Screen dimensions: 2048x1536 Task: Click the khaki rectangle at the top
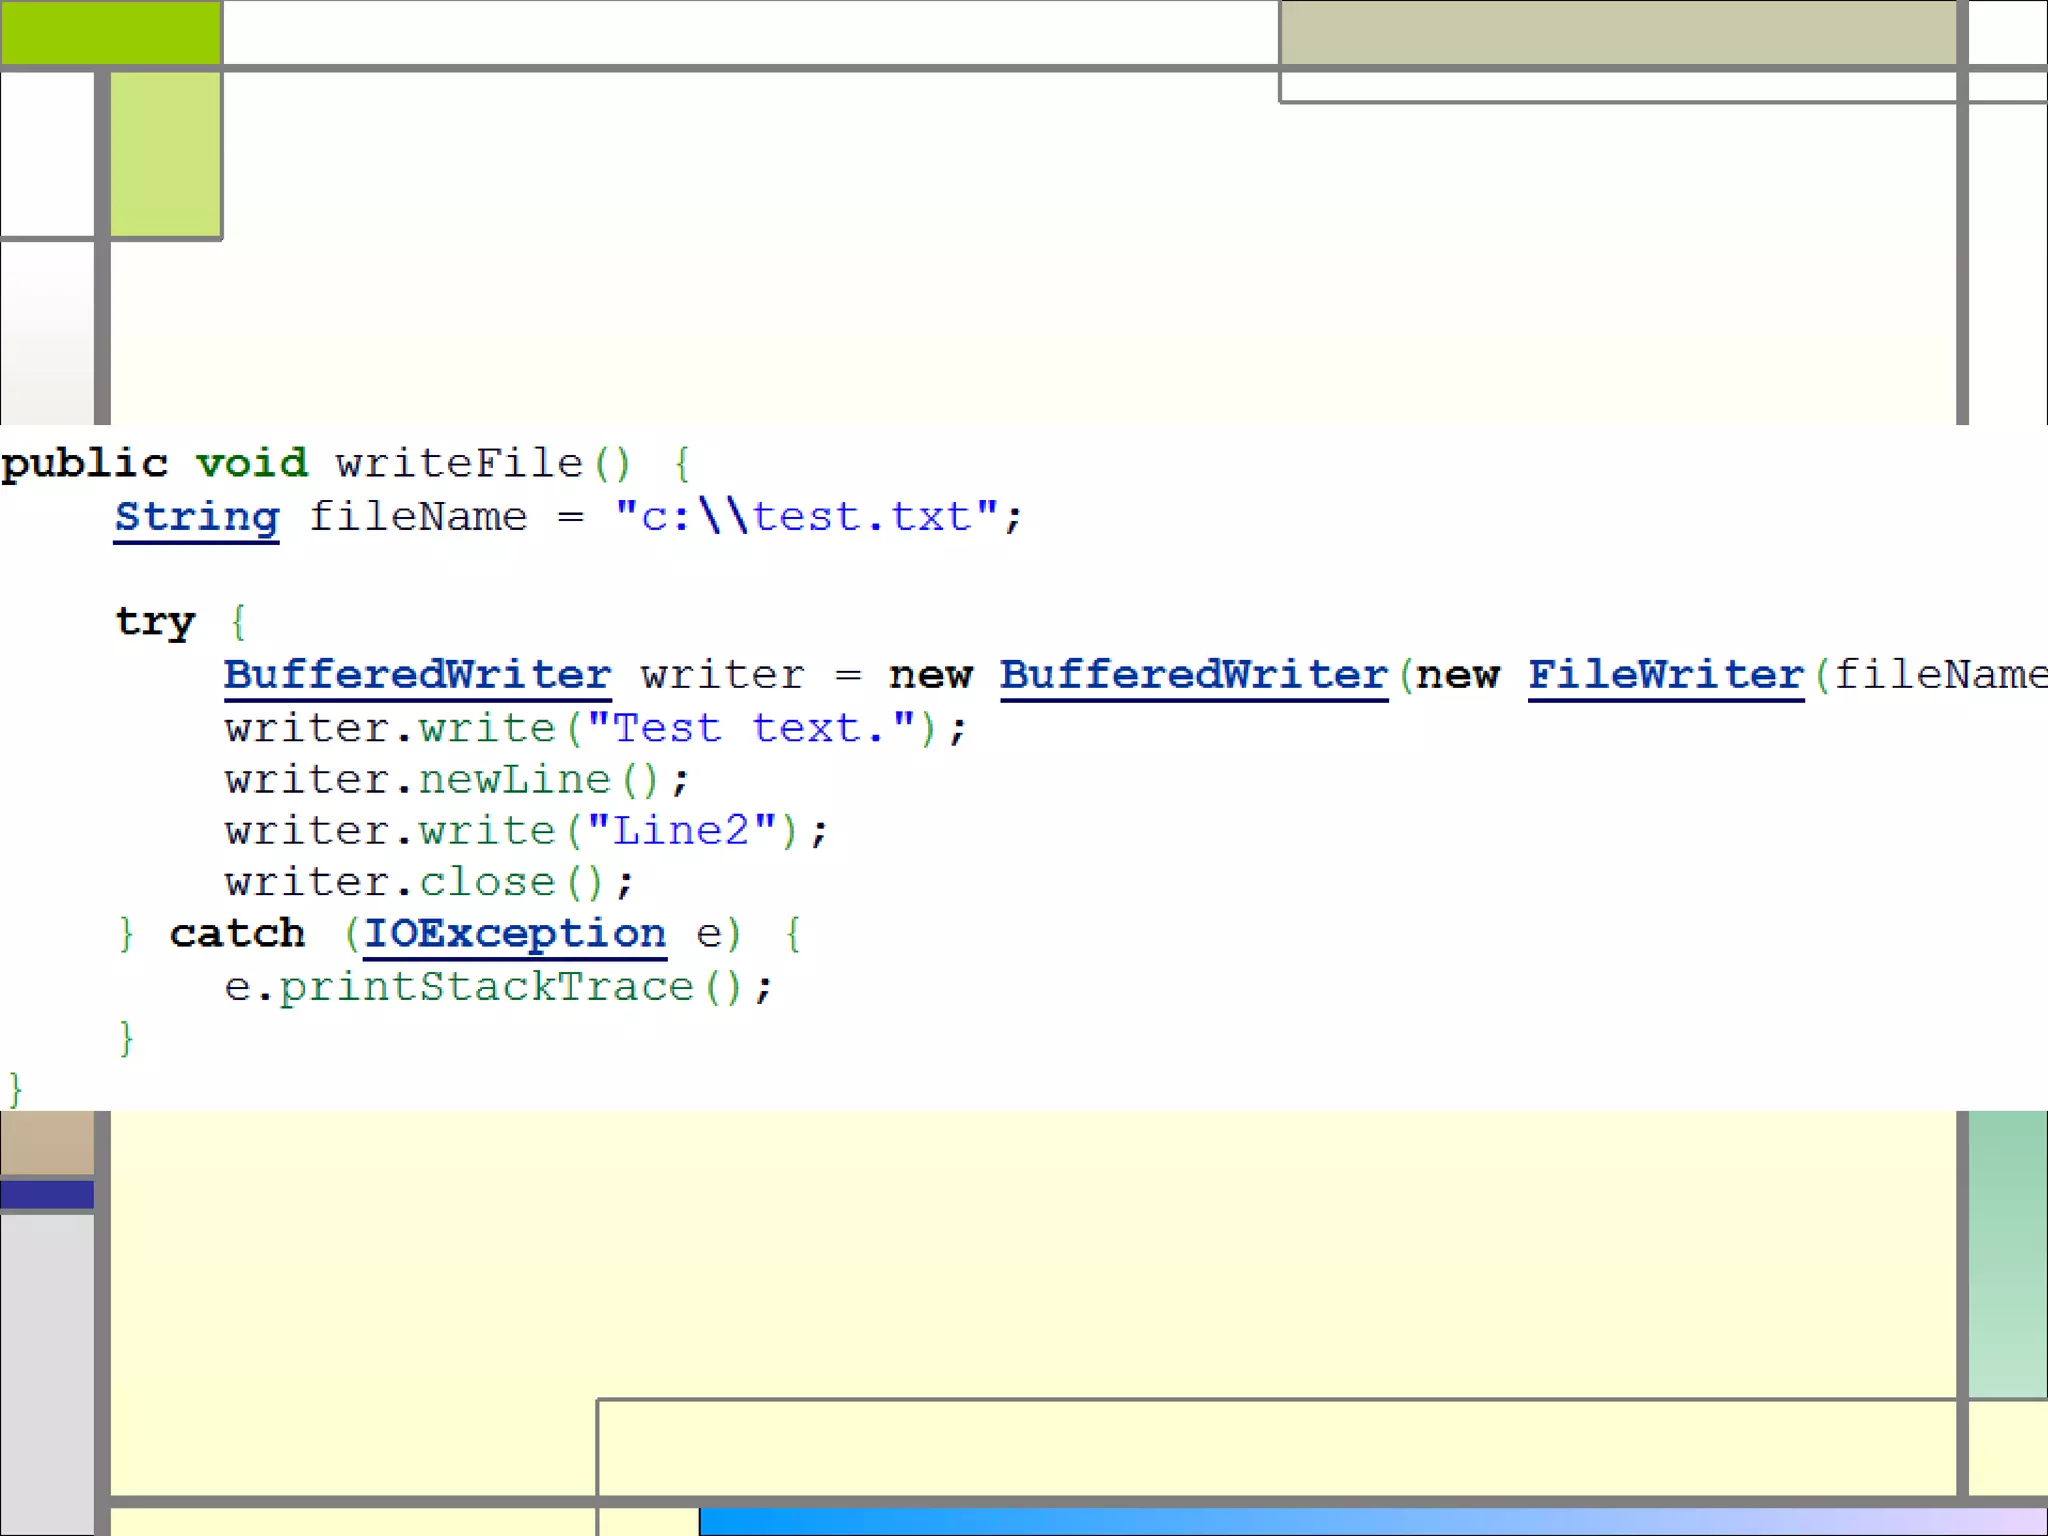point(1617,32)
